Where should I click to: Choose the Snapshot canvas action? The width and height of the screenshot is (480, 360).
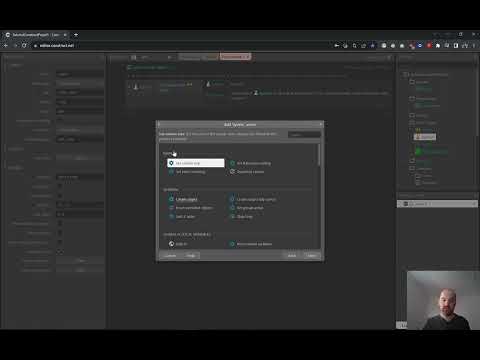pos(247,172)
